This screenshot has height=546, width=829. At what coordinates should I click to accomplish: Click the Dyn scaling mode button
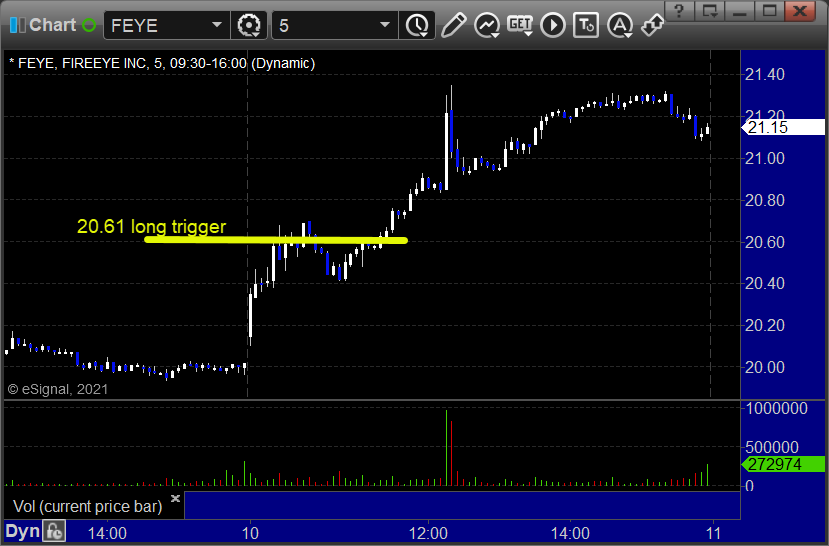(22, 531)
